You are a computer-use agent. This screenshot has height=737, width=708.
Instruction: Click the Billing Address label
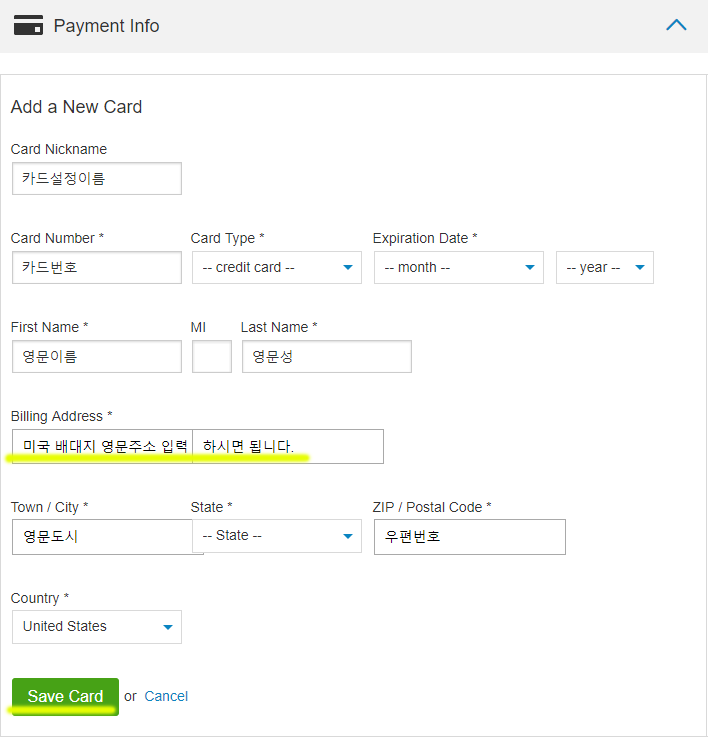[x=62, y=416]
